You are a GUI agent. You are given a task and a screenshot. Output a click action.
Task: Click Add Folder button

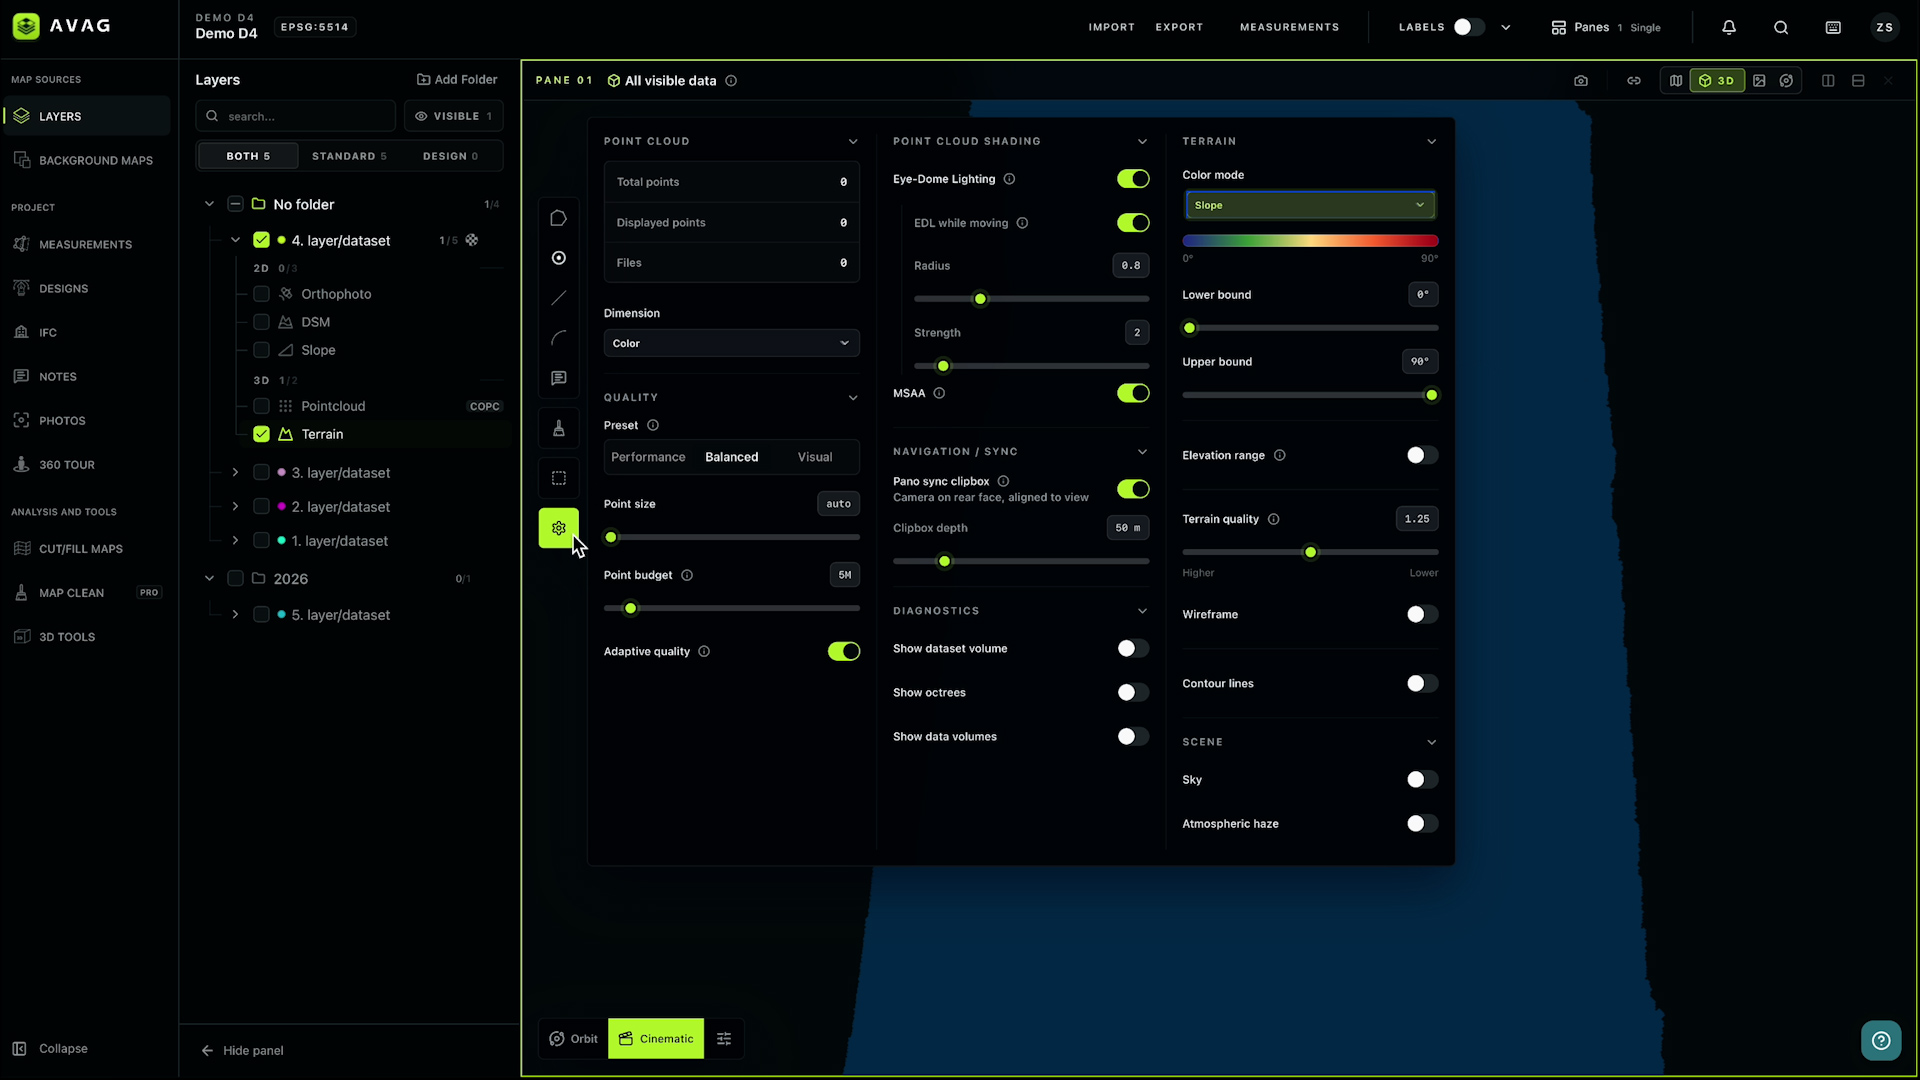point(457,79)
